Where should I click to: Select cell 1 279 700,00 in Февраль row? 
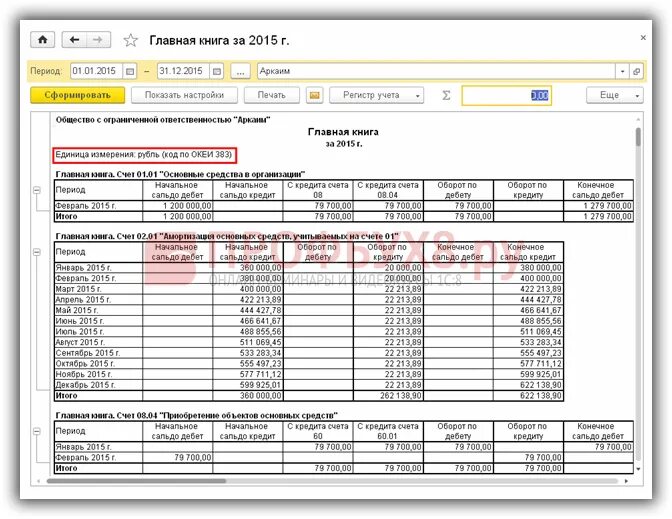click(598, 206)
